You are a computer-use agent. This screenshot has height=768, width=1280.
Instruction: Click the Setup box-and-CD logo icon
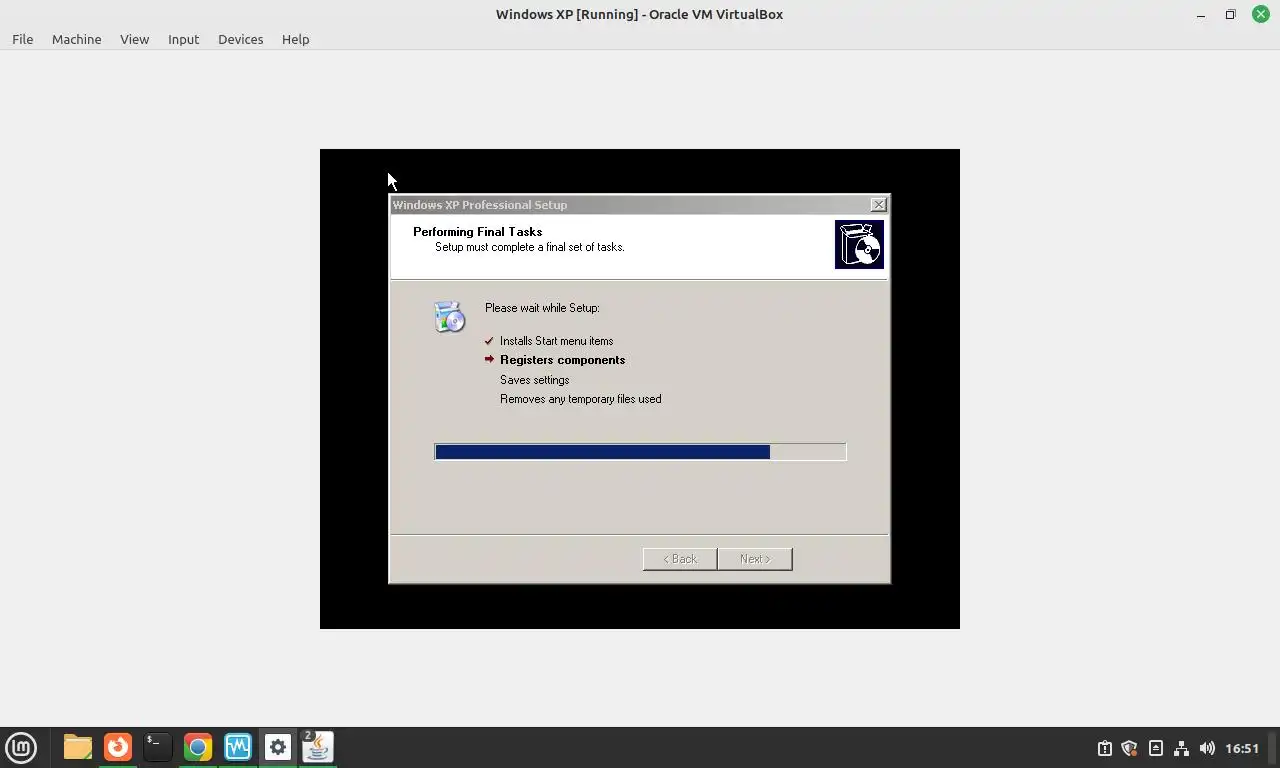coord(859,245)
